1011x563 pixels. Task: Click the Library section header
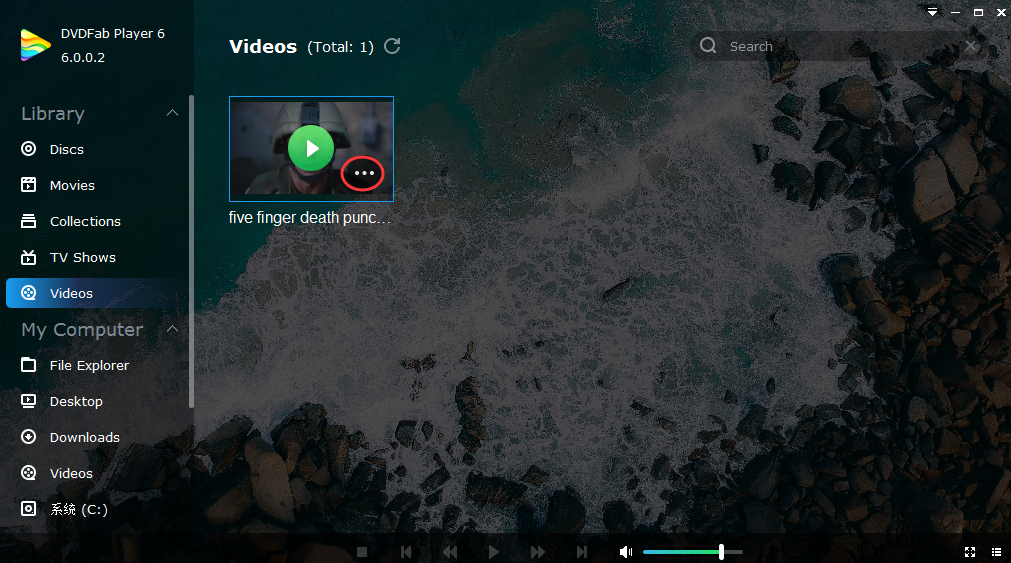53,114
